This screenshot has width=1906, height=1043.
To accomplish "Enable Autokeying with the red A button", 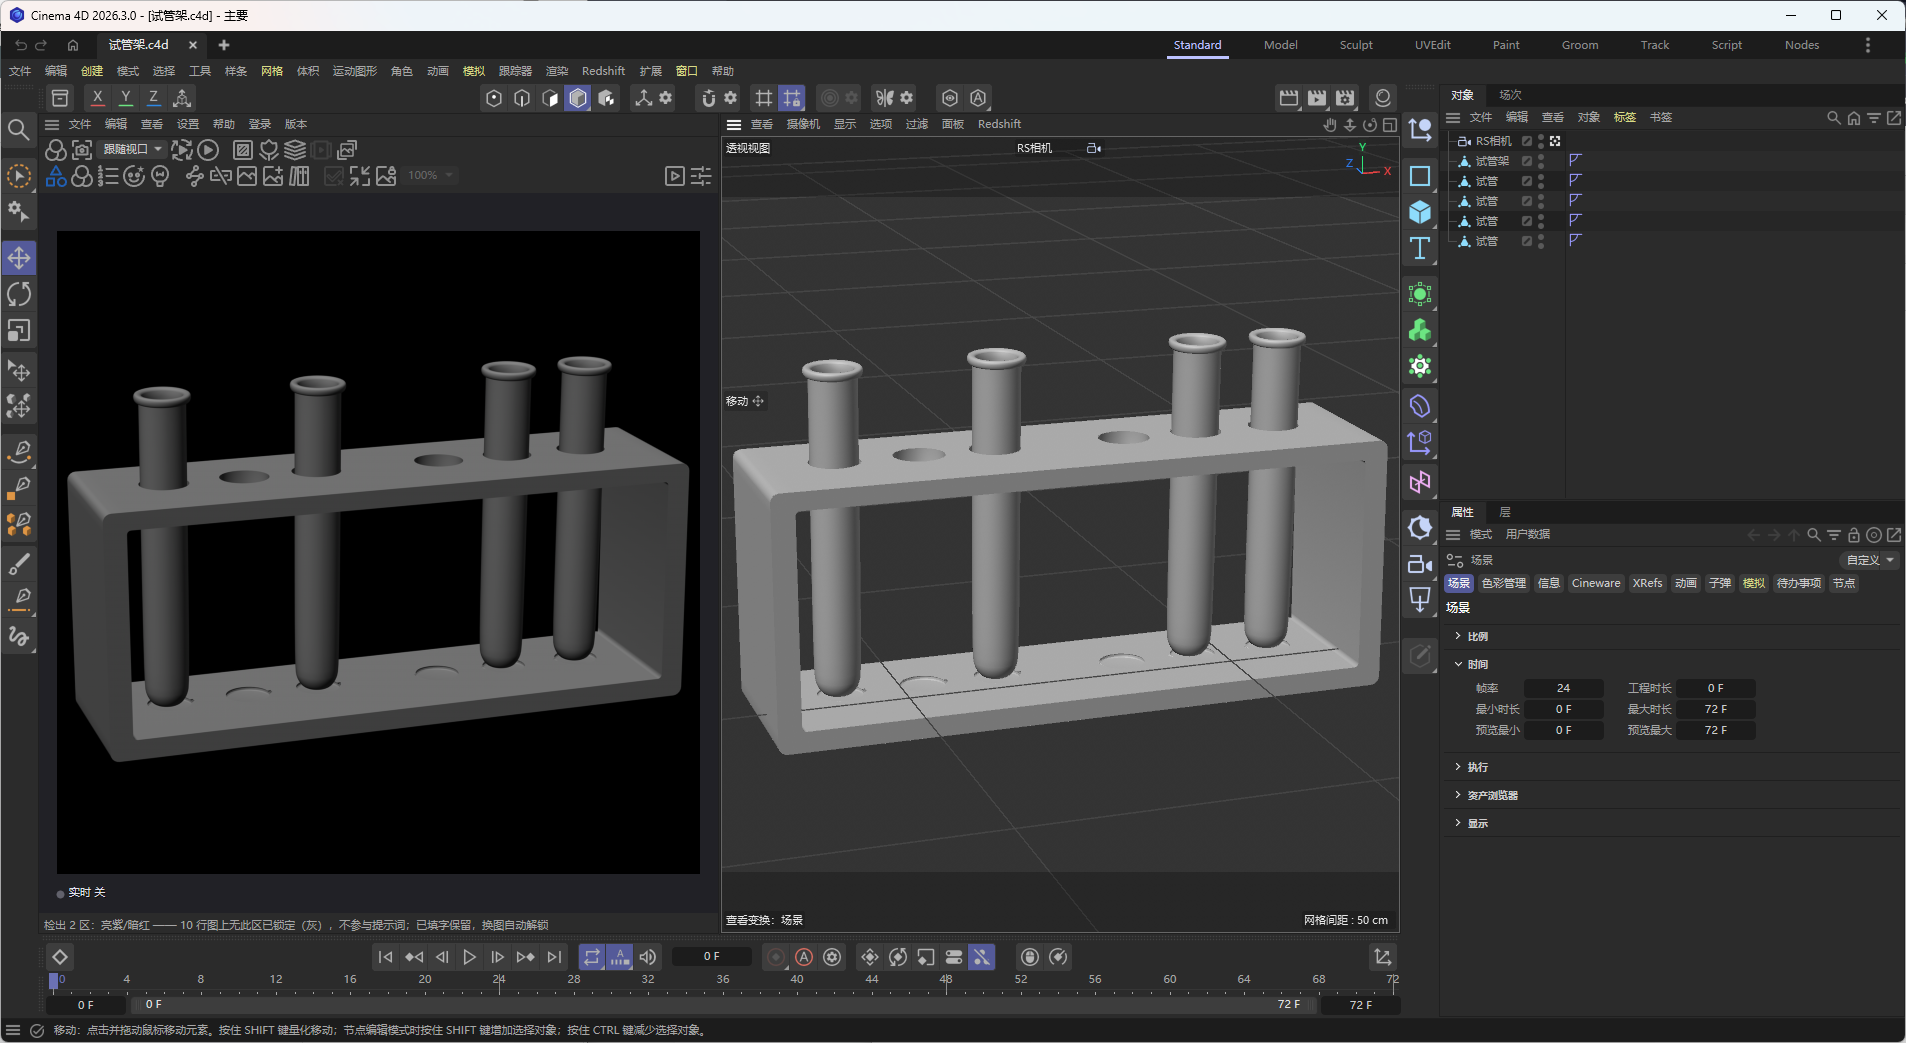I will [x=804, y=957].
